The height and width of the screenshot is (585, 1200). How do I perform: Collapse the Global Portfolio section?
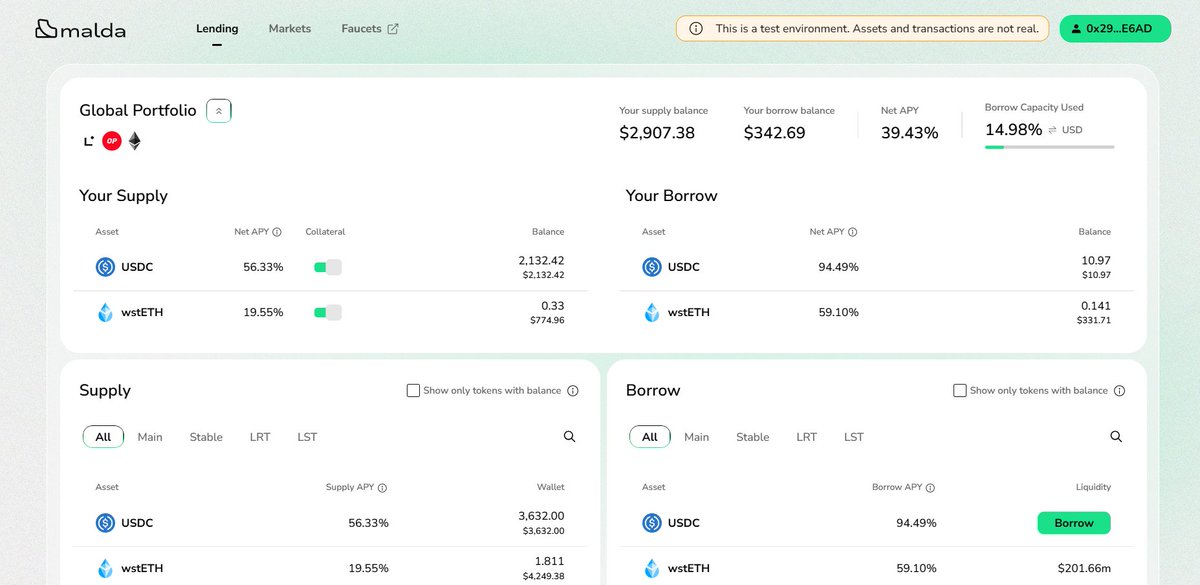click(x=219, y=111)
